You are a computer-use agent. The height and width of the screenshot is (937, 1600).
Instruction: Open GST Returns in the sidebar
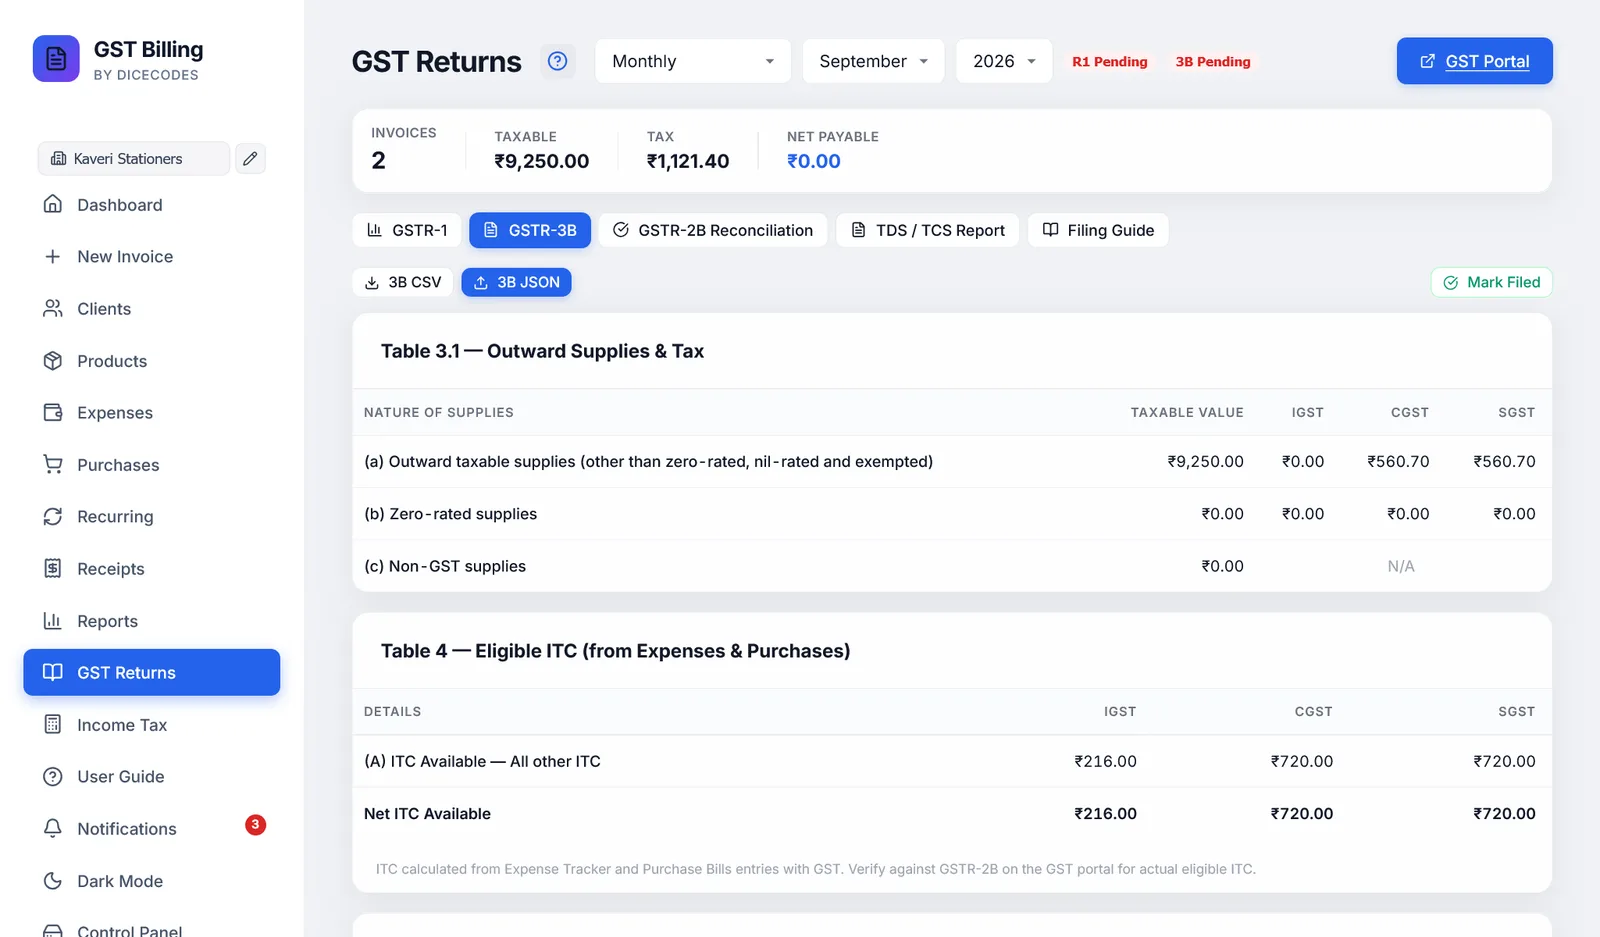[152, 672]
